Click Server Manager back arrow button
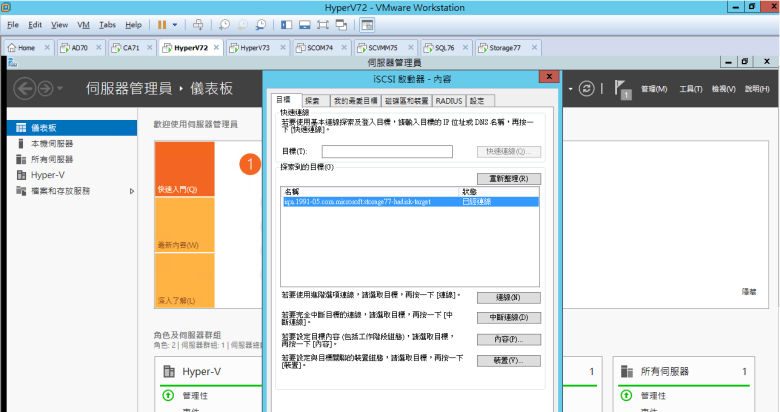Image resolution: width=780 pixels, height=412 pixels. (x=27, y=88)
